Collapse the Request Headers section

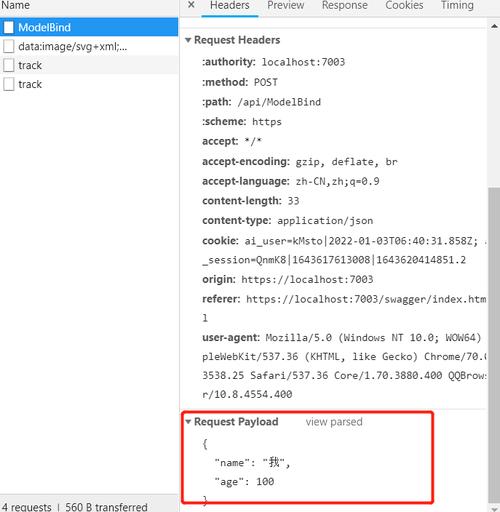tap(188, 40)
